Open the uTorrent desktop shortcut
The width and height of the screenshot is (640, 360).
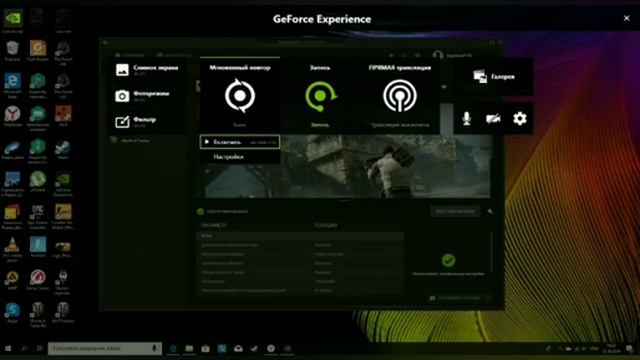click(38, 182)
